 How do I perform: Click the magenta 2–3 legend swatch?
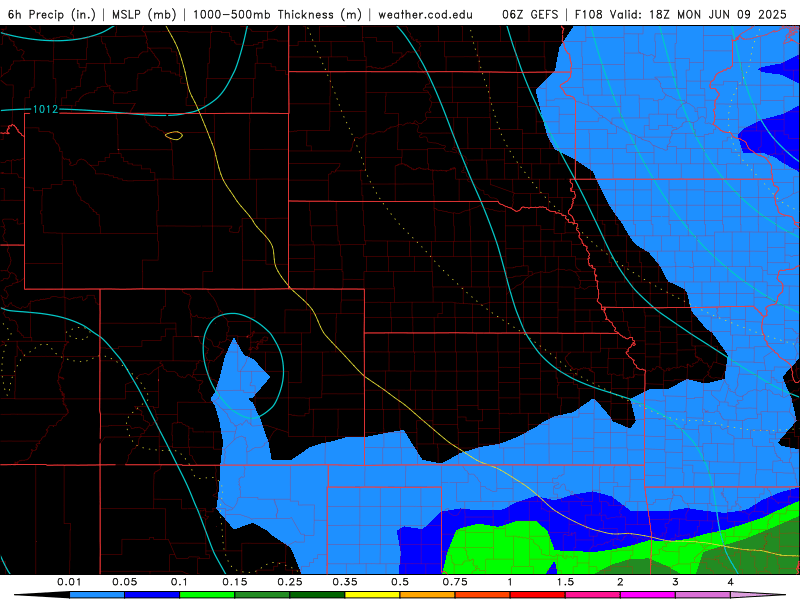(648, 595)
